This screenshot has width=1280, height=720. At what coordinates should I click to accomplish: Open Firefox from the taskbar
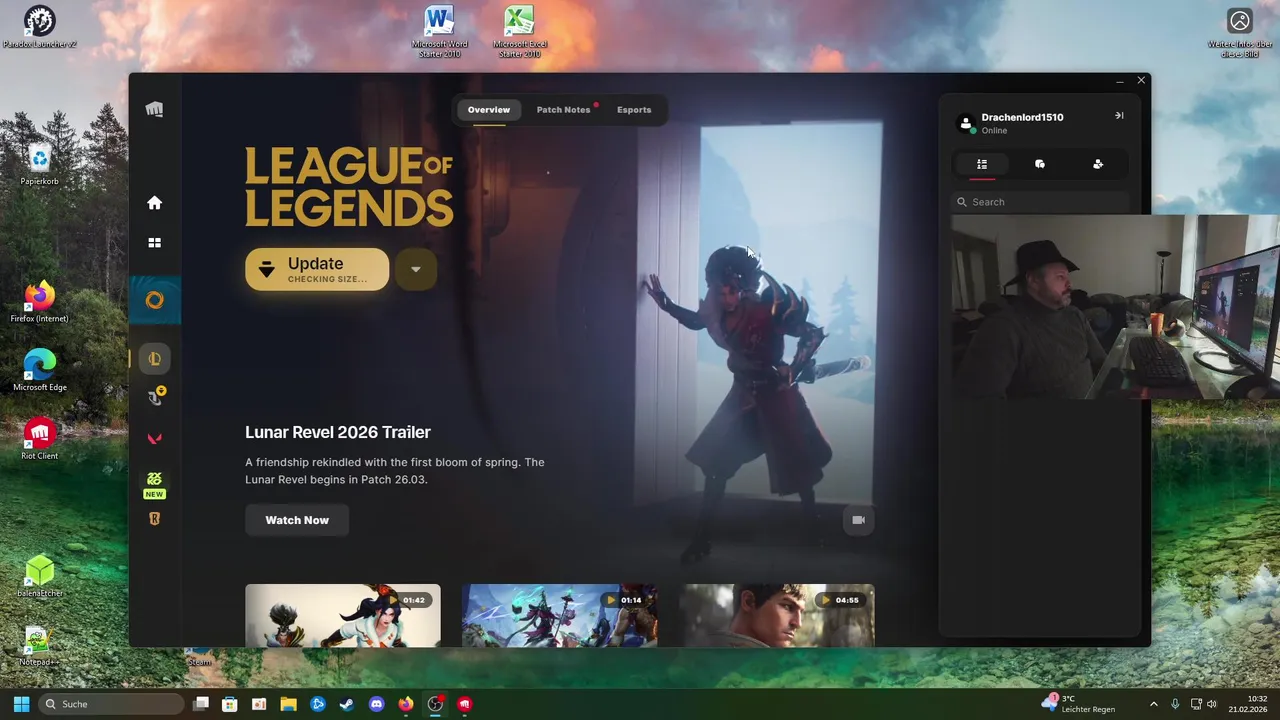(x=405, y=704)
